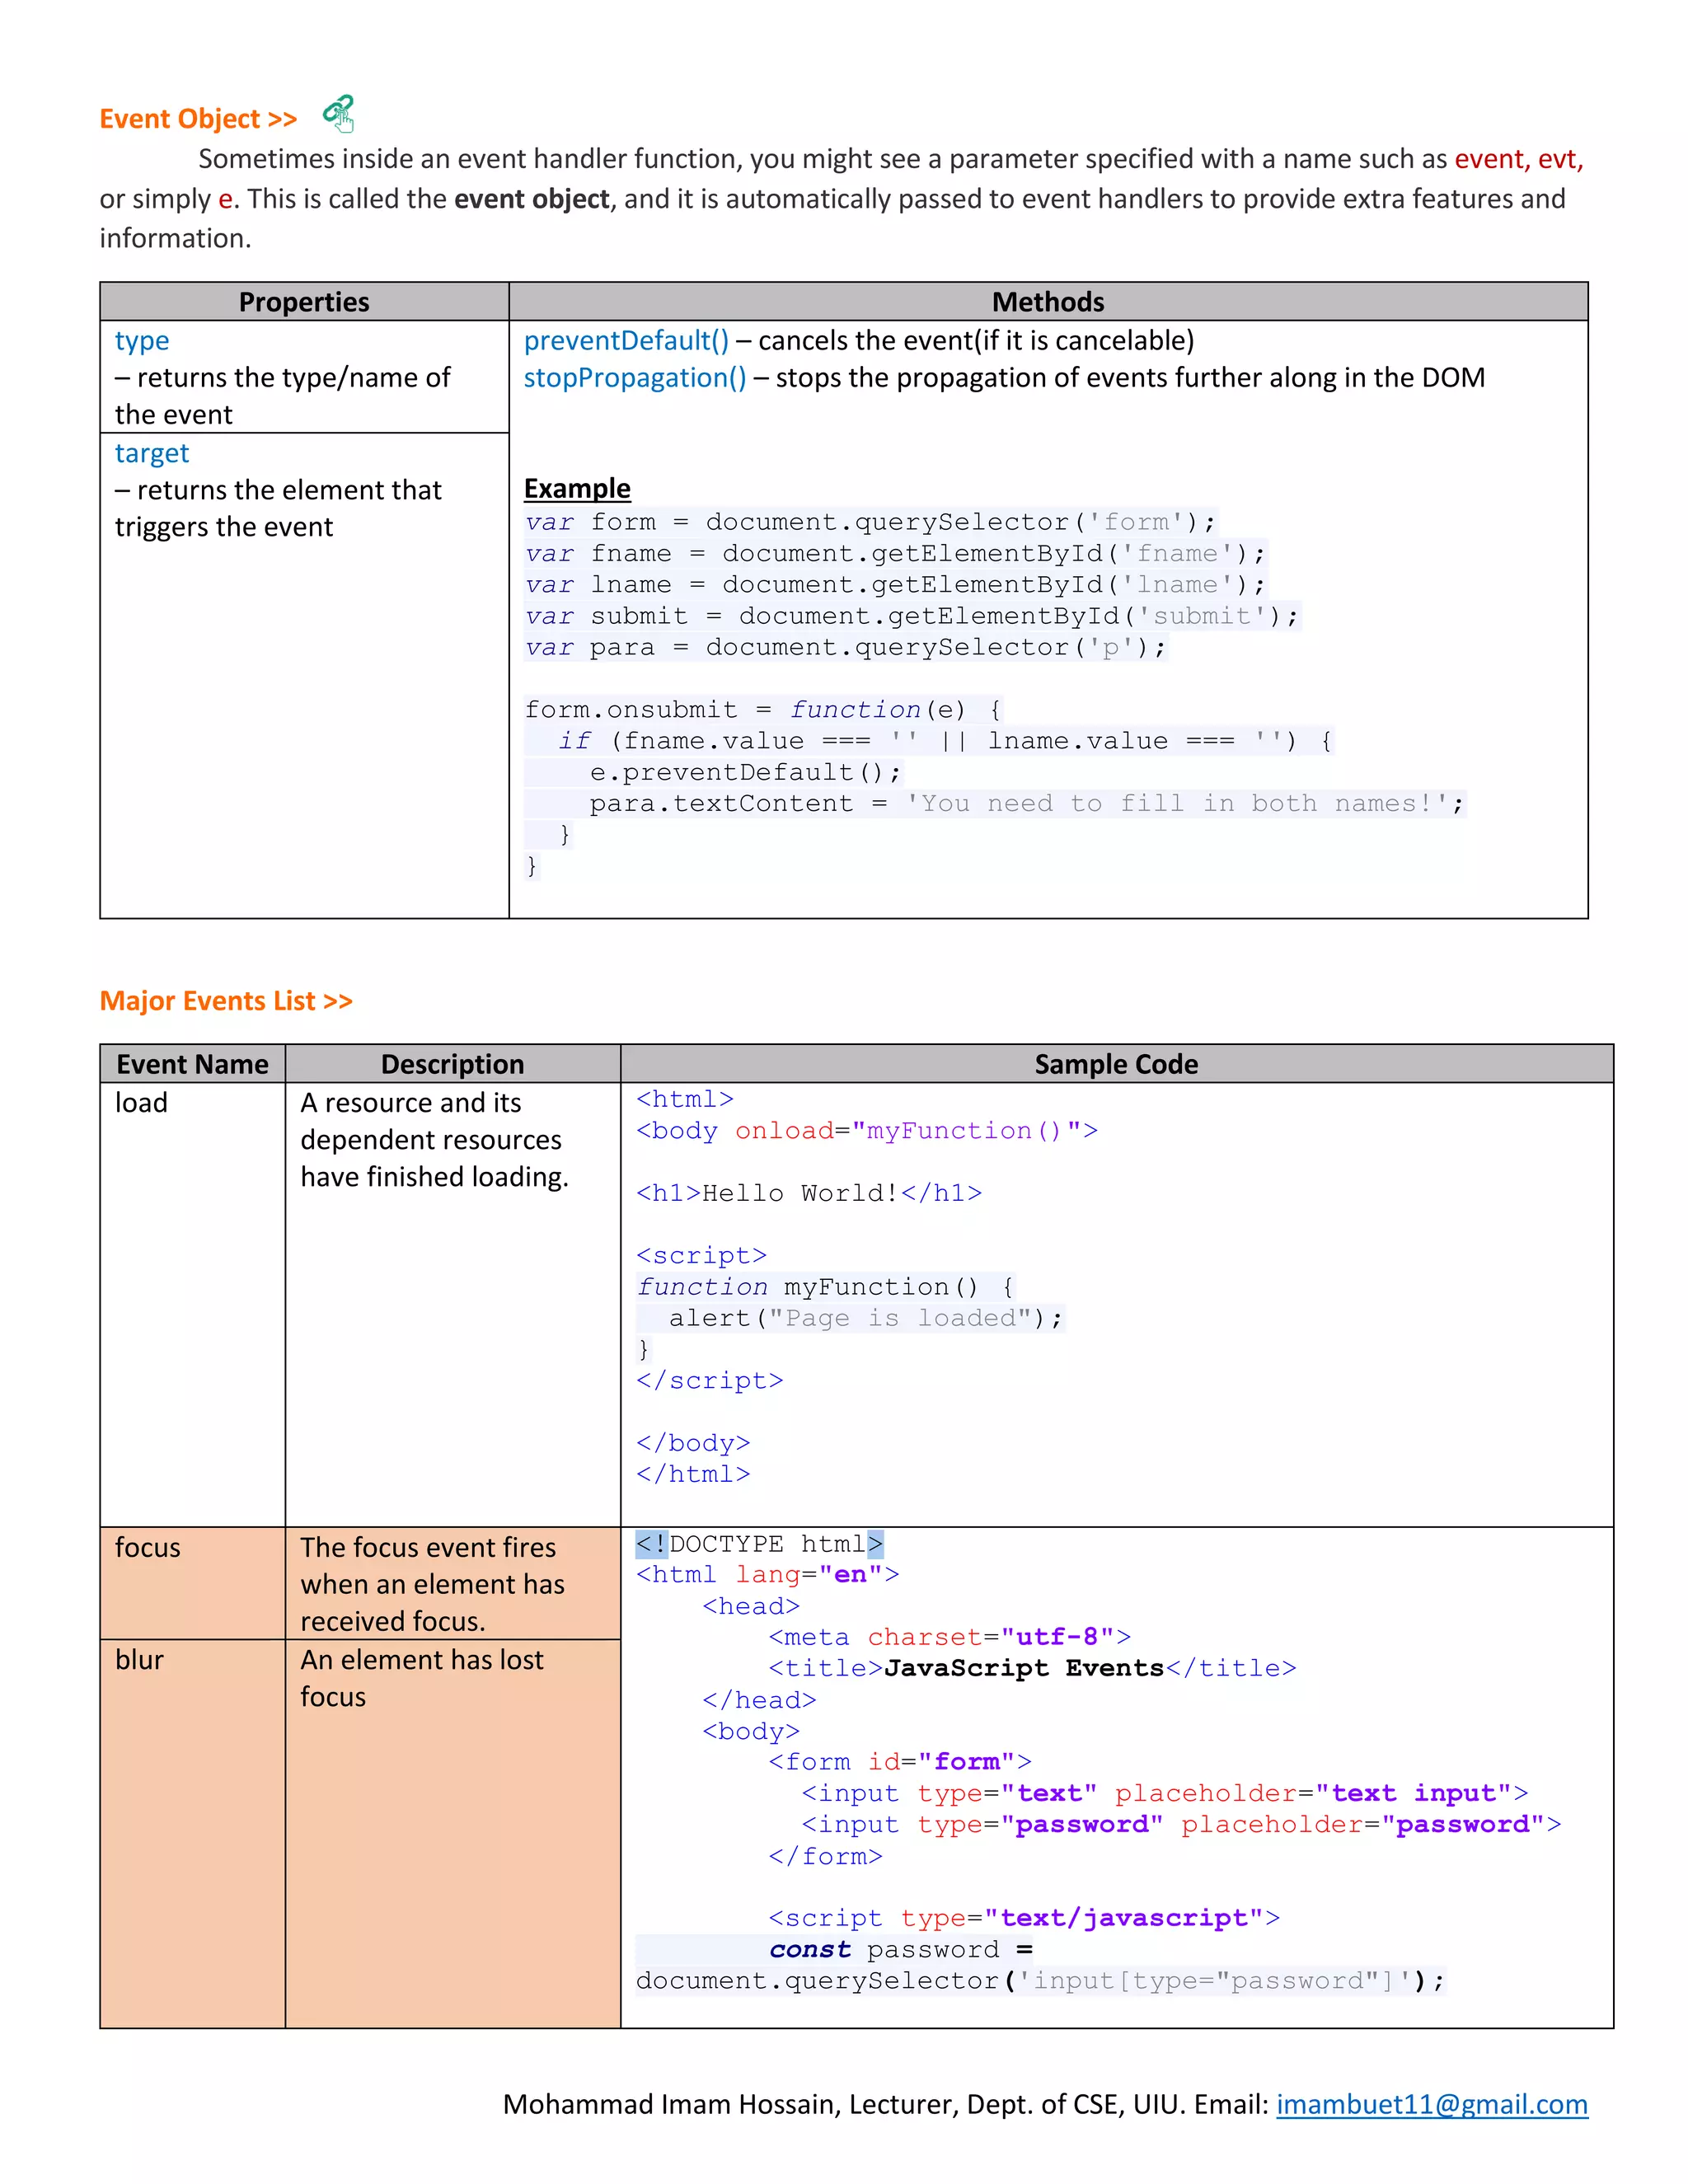Image resolution: width=1688 pixels, height=2184 pixels.
Task: Click the preventDefault() method name
Action: pyautogui.click(x=626, y=341)
